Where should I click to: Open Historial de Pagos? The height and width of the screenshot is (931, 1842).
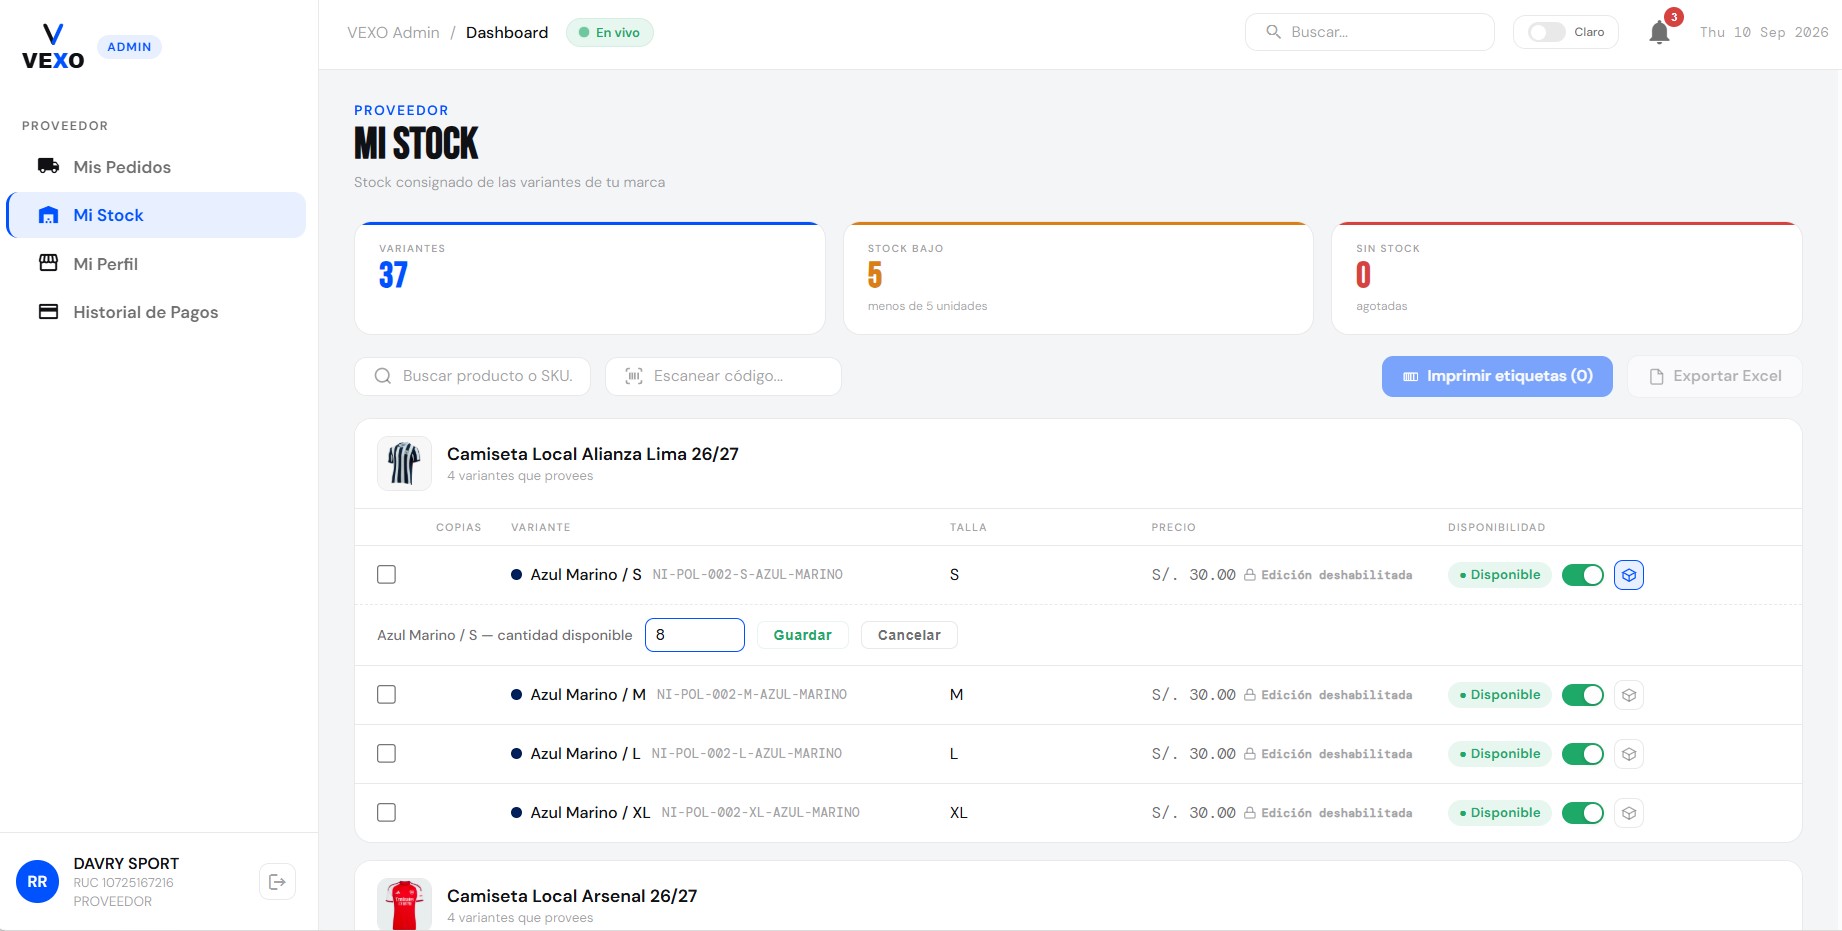point(156,312)
